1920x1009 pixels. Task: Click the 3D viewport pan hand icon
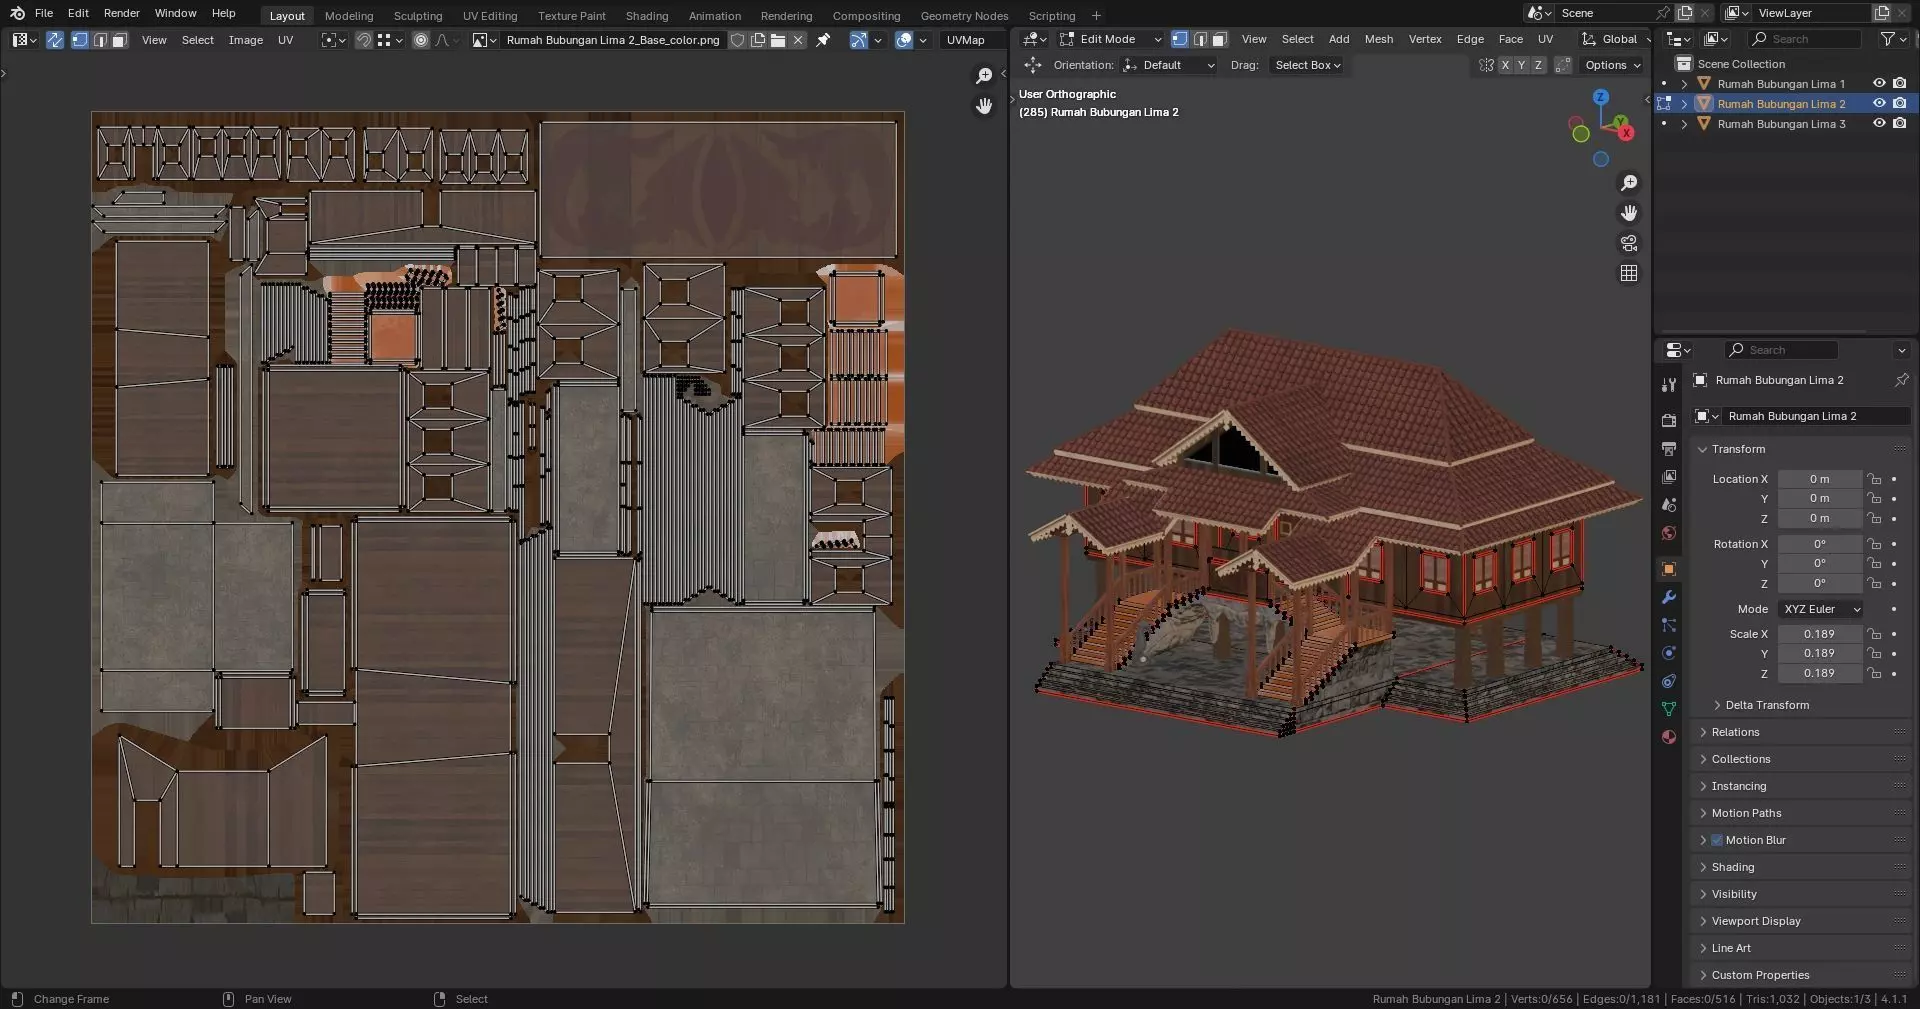pos(1629,213)
